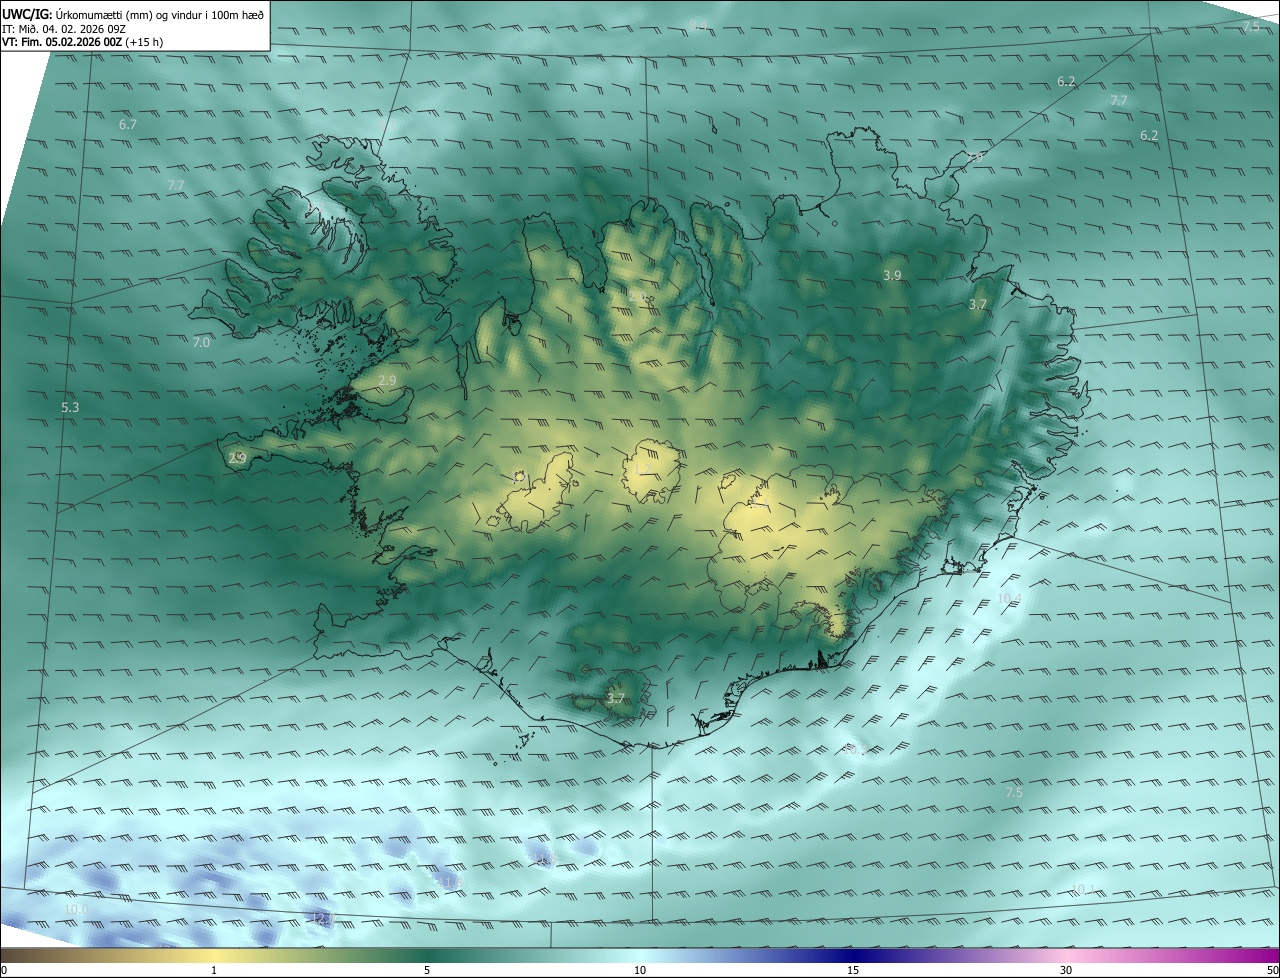
Task: Click the 10.3 value on the map
Action: tap(855, 749)
